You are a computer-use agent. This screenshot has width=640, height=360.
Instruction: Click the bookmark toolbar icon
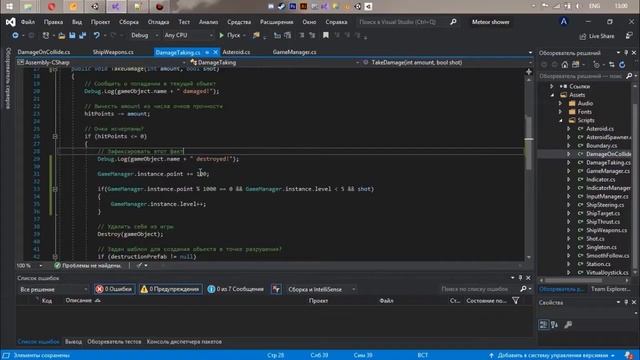click(x=326, y=36)
